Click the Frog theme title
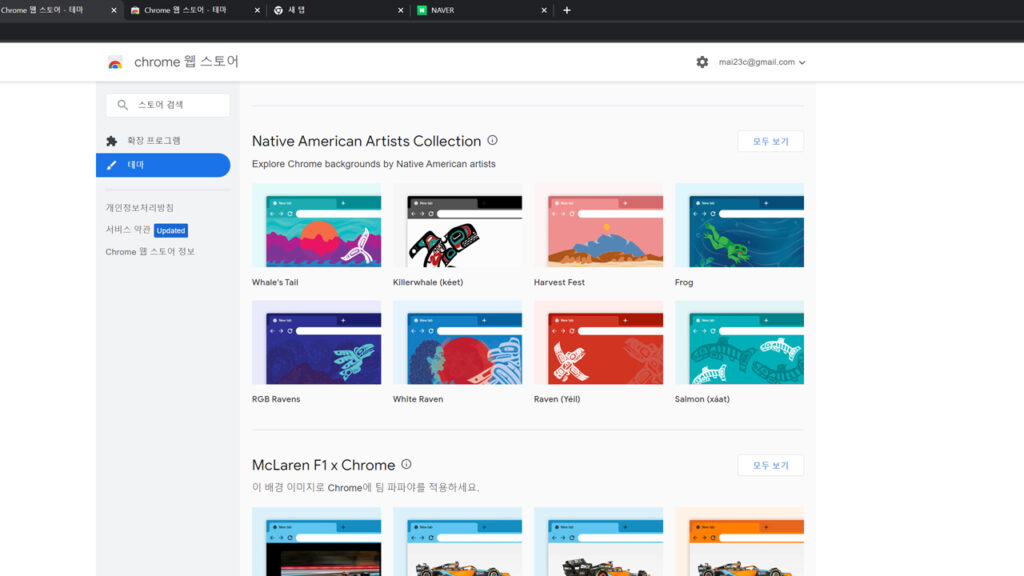Screen dimensions: 1024x576 pos(684,282)
